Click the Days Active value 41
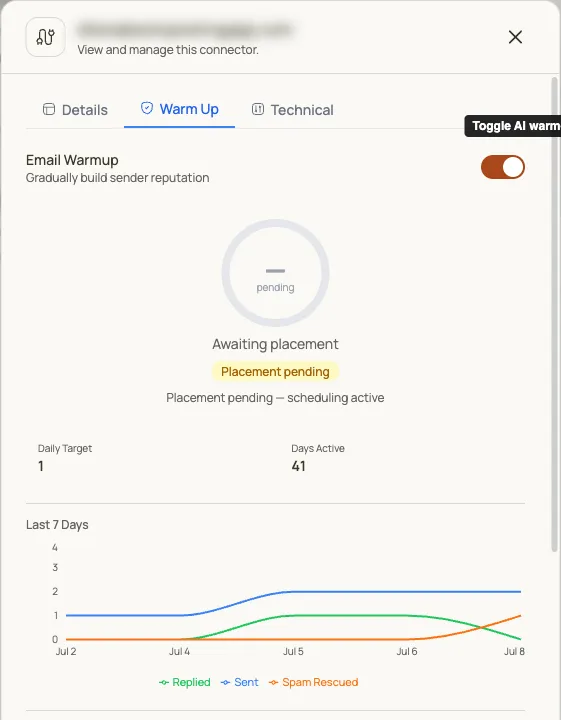The height and width of the screenshot is (720, 561). (298, 467)
